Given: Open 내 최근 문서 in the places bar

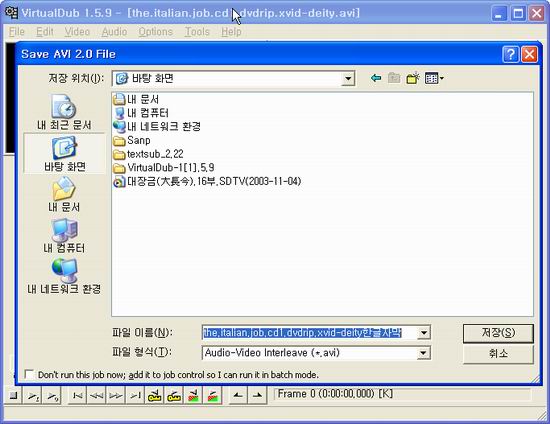Looking at the screenshot, I should click(64, 112).
